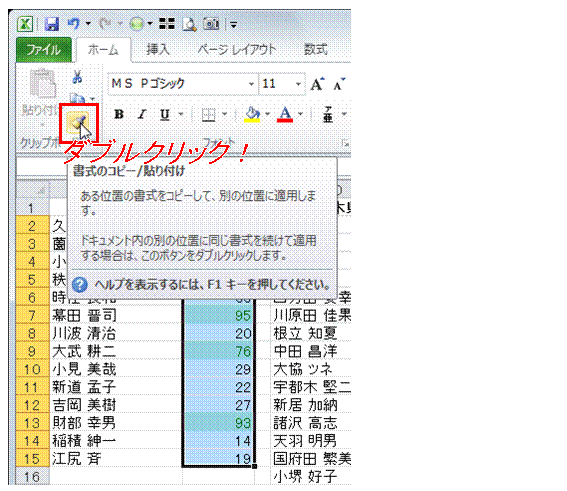The height and width of the screenshot is (491, 567).
Task: Toggle Italic formatting
Action: tap(142, 115)
